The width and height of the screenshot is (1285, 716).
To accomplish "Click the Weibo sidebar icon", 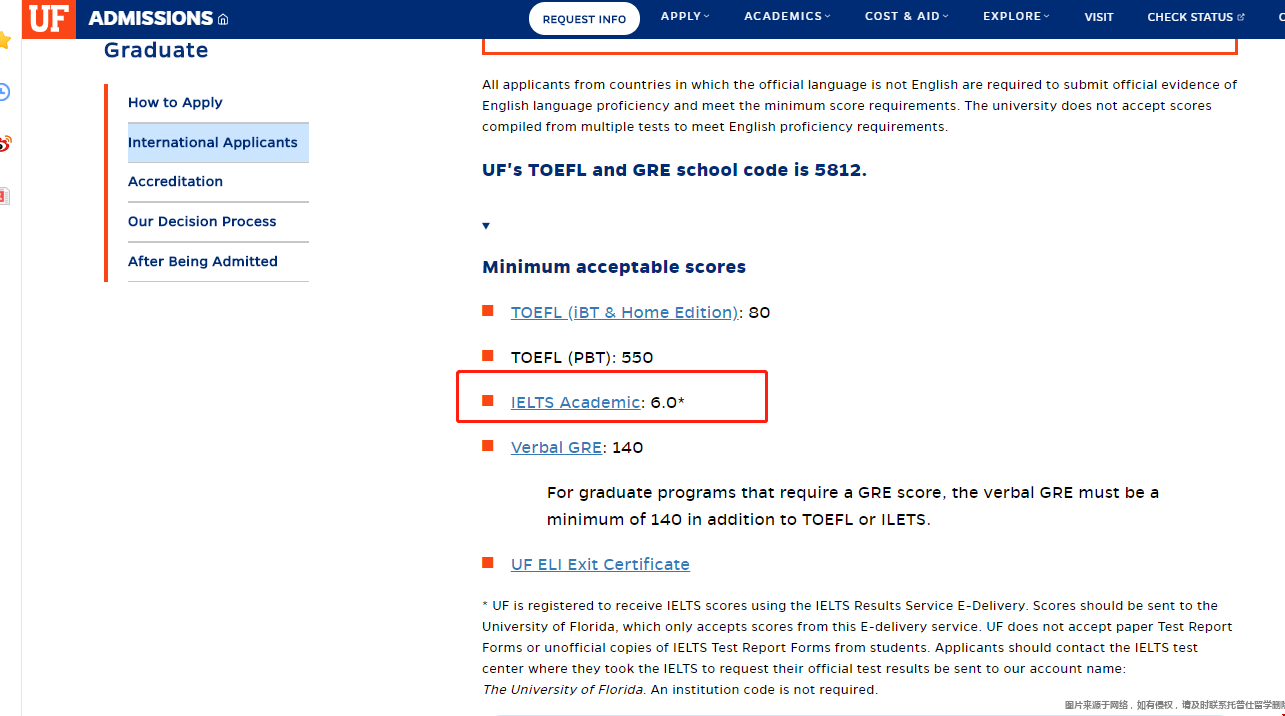I will [5, 144].
